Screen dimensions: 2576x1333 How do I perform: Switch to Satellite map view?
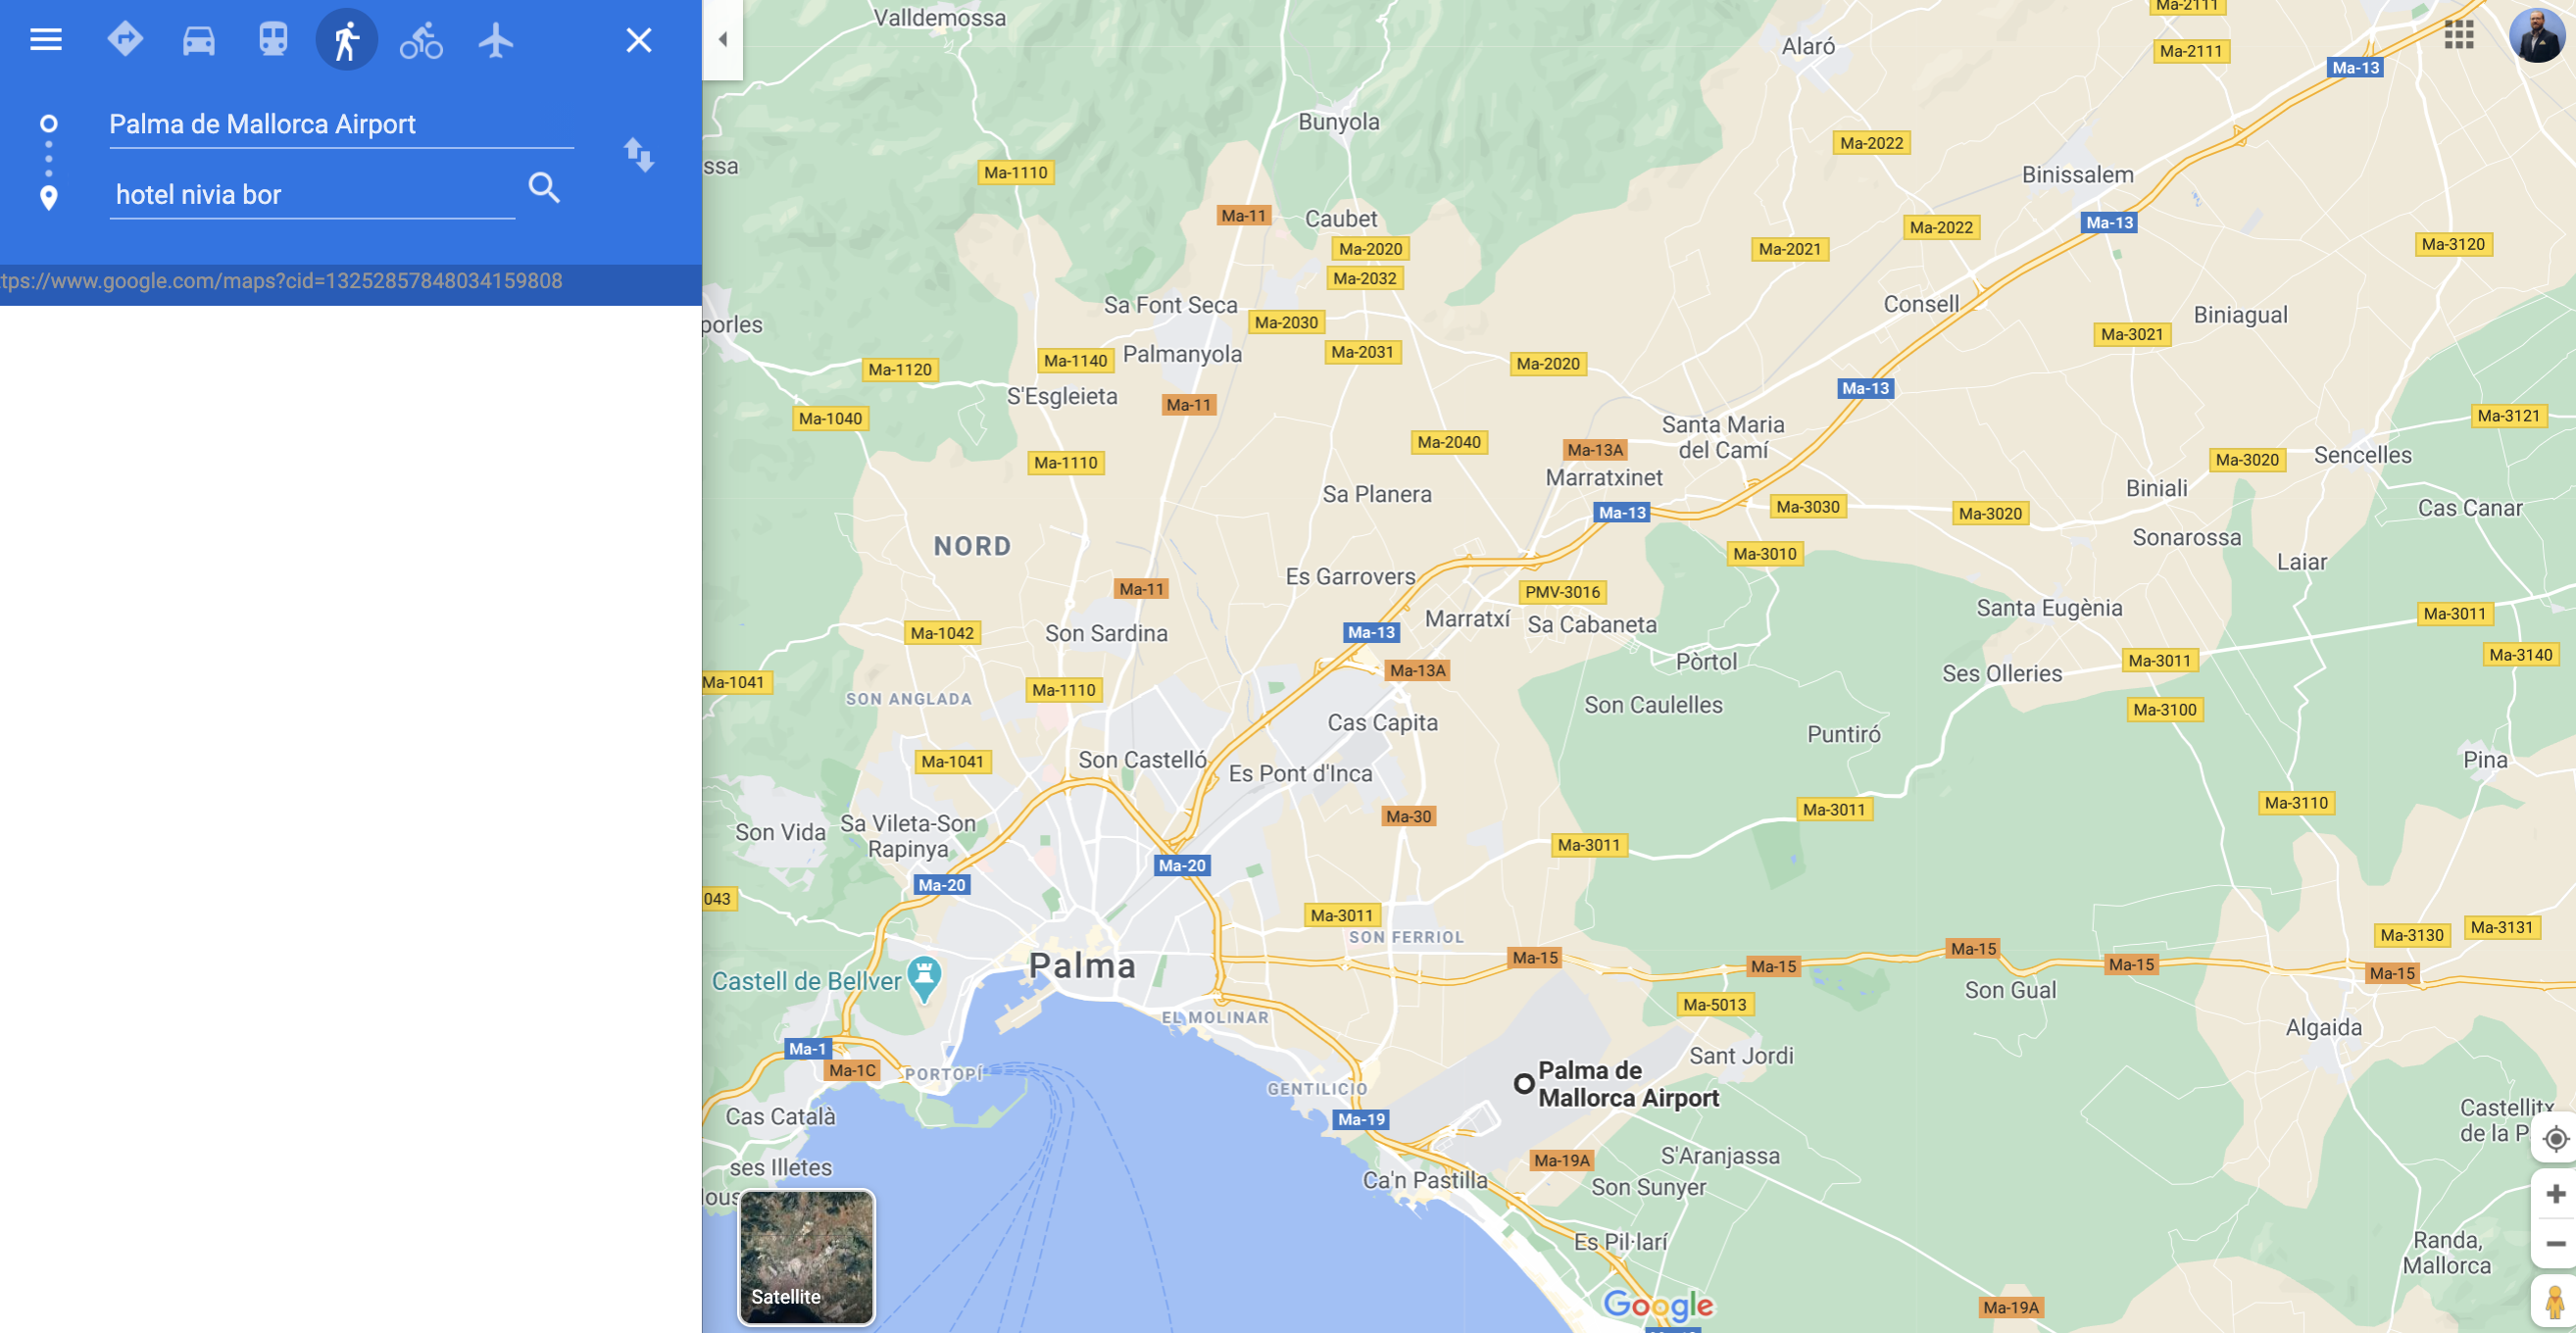click(806, 1257)
